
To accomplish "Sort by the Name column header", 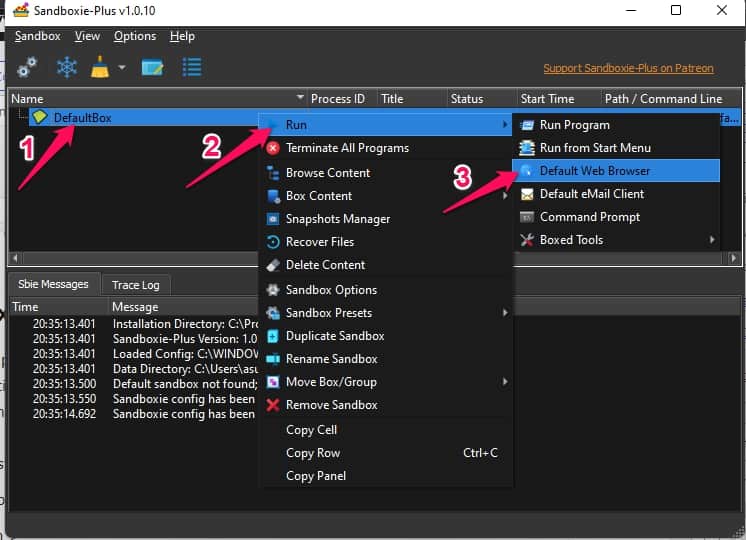I will (157, 98).
